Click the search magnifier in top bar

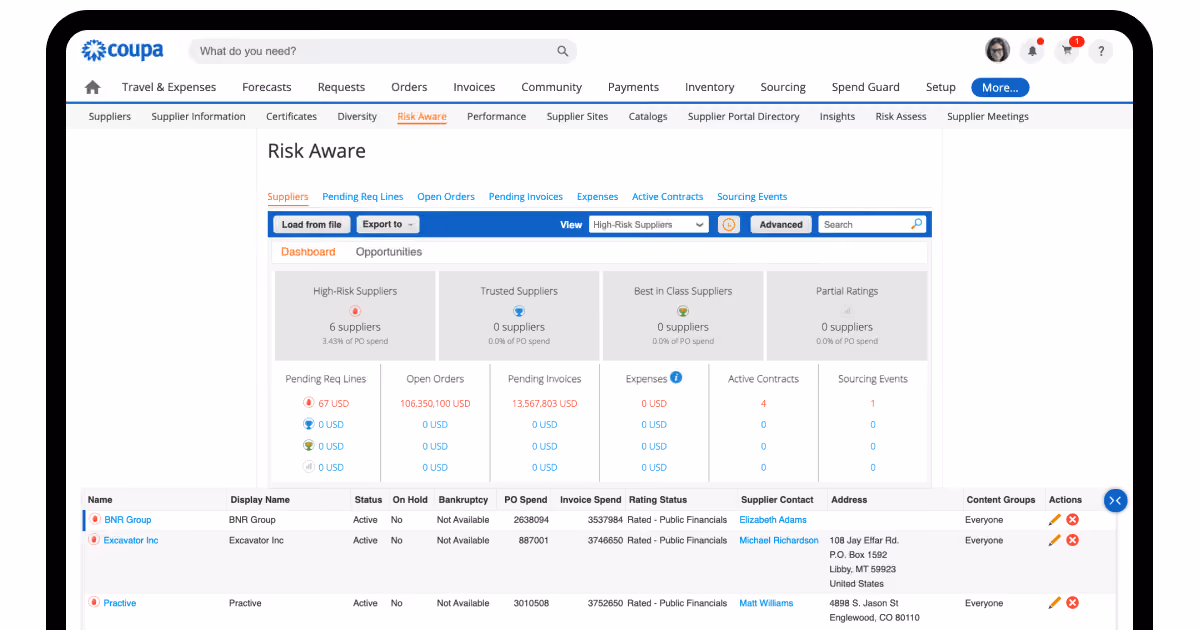click(x=563, y=51)
